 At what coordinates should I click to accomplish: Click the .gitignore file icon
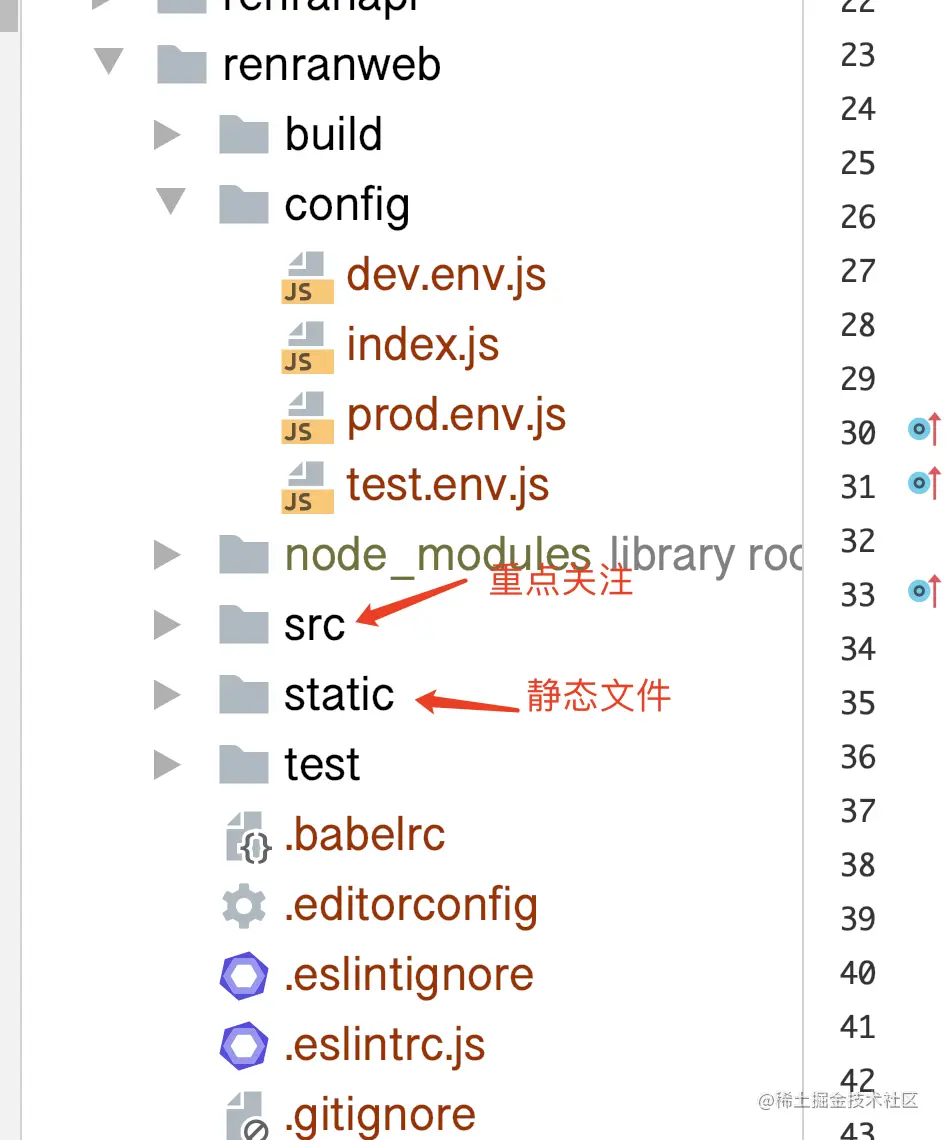coord(246,1117)
